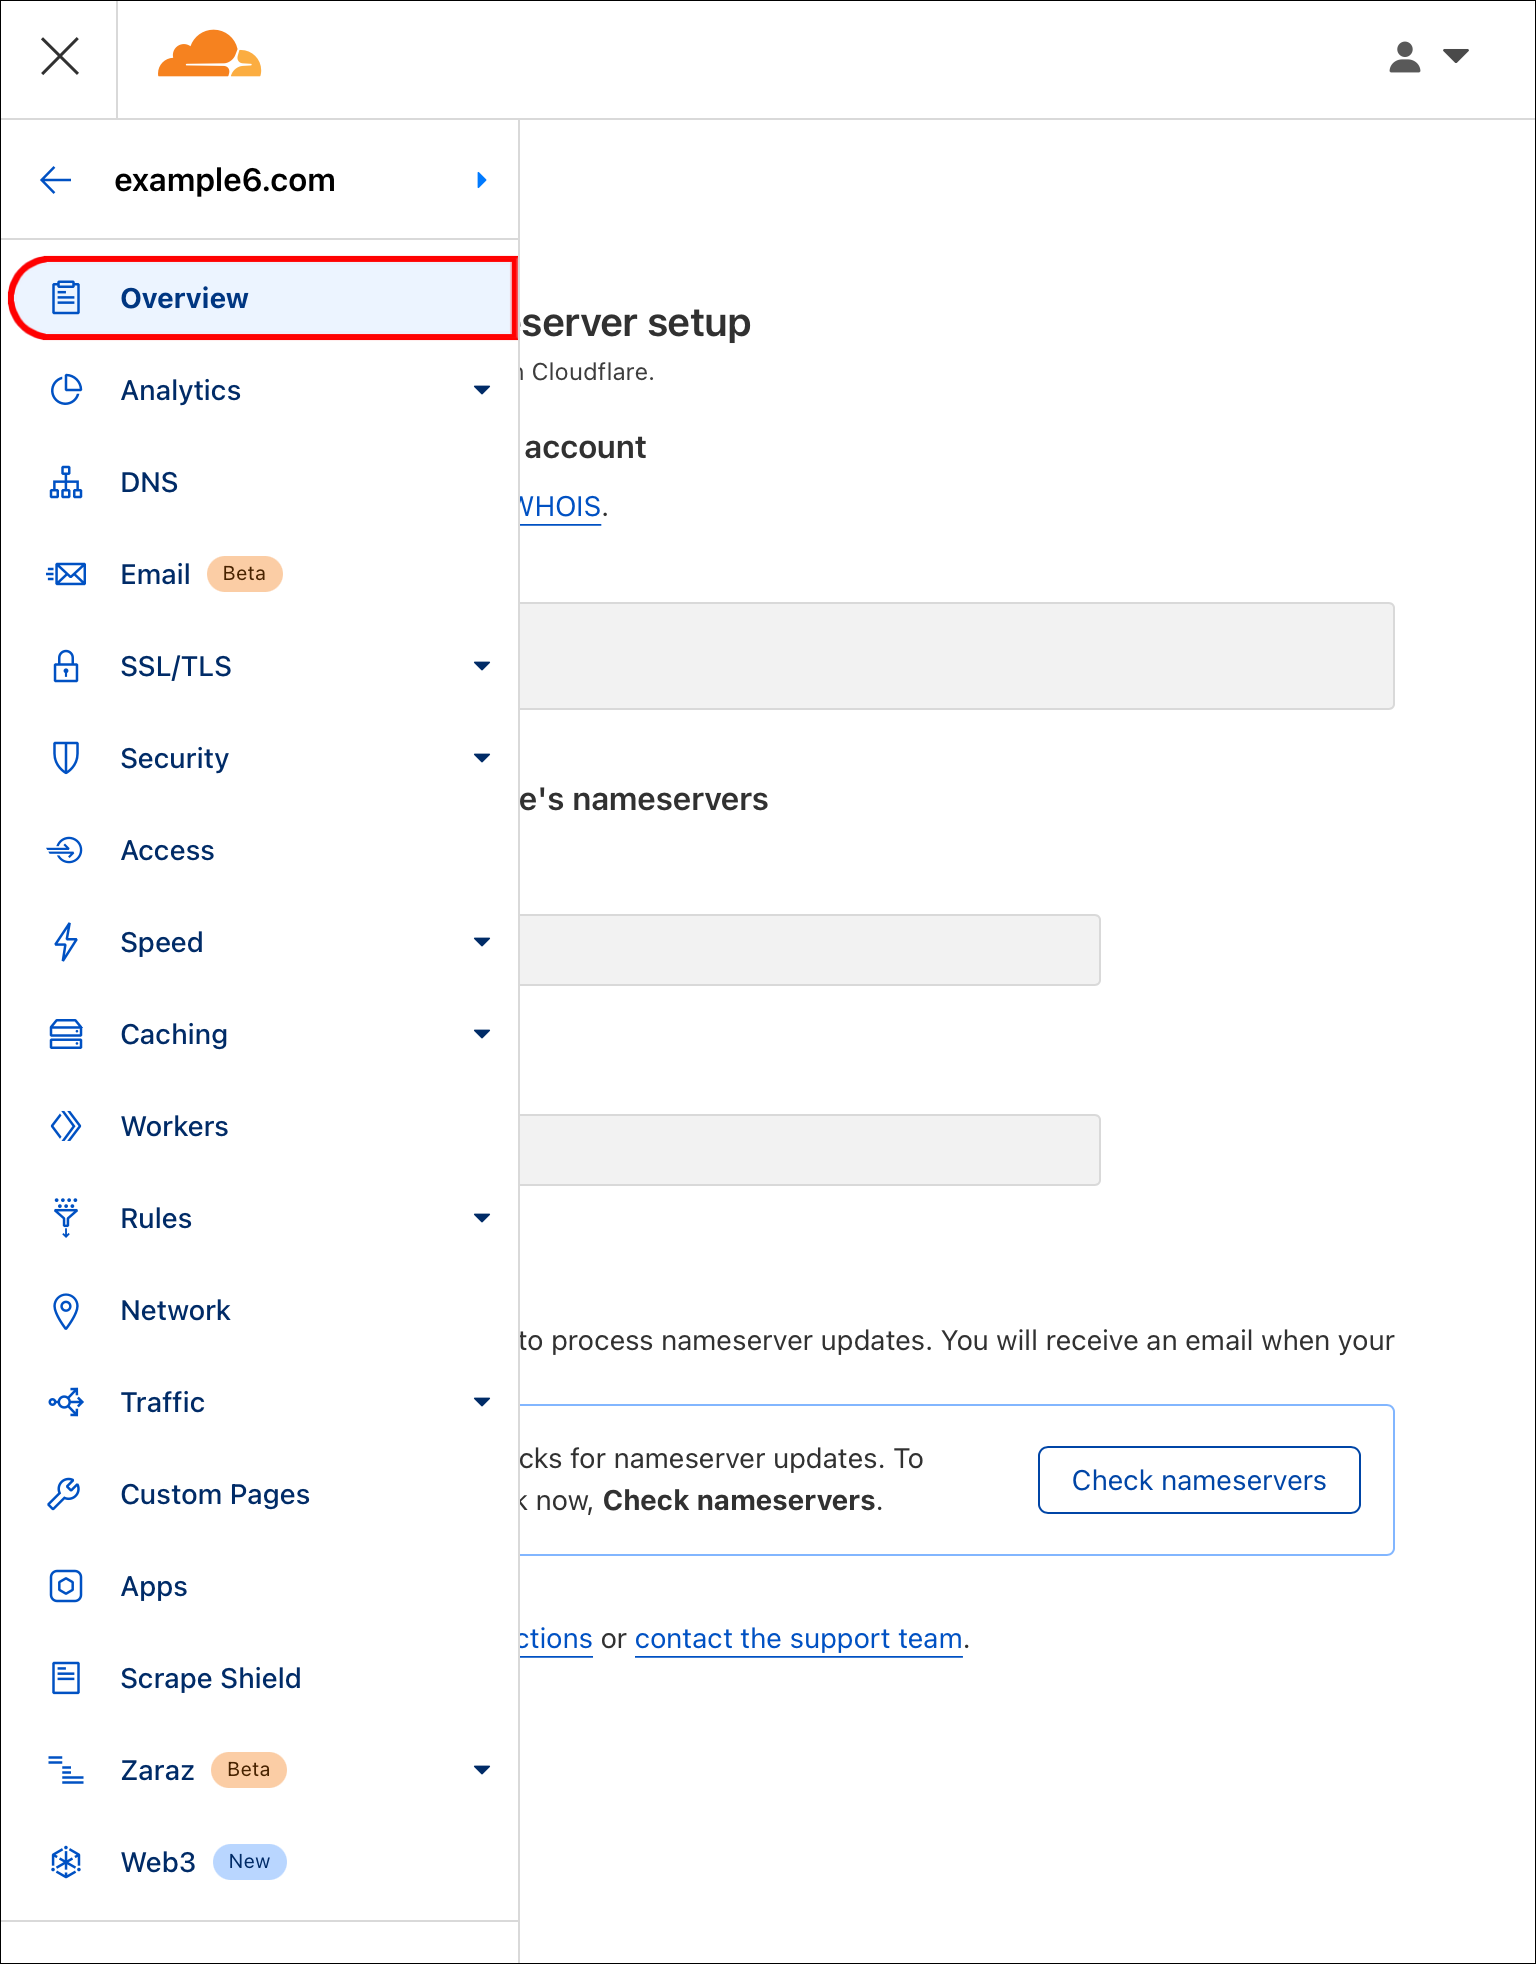This screenshot has width=1536, height=1964.
Task: Go back using the left arrow
Action: tap(56, 180)
